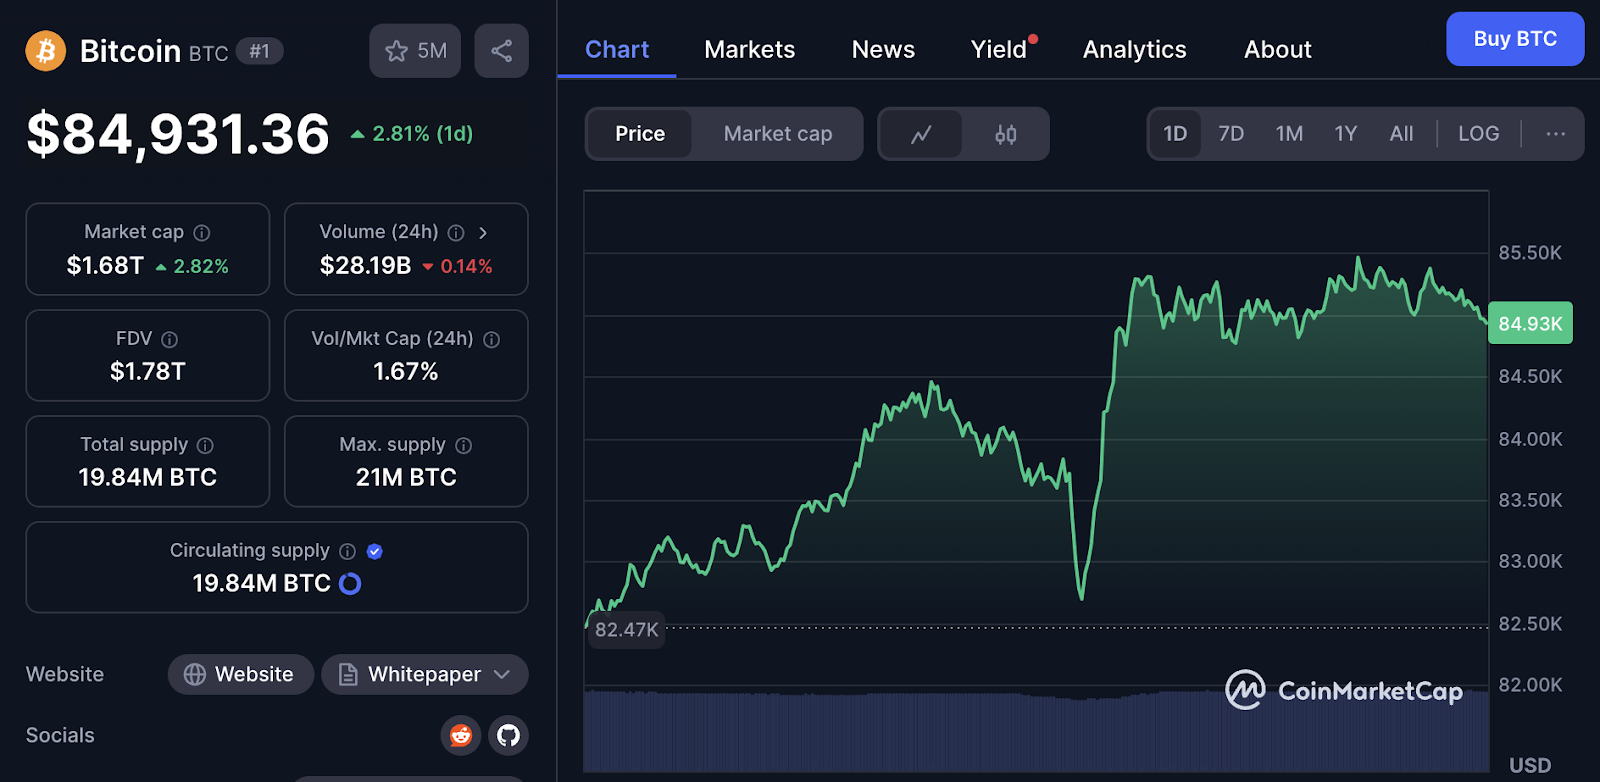1600x782 pixels.
Task: Click the circulating supply progress ring
Action: coord(350,584)
